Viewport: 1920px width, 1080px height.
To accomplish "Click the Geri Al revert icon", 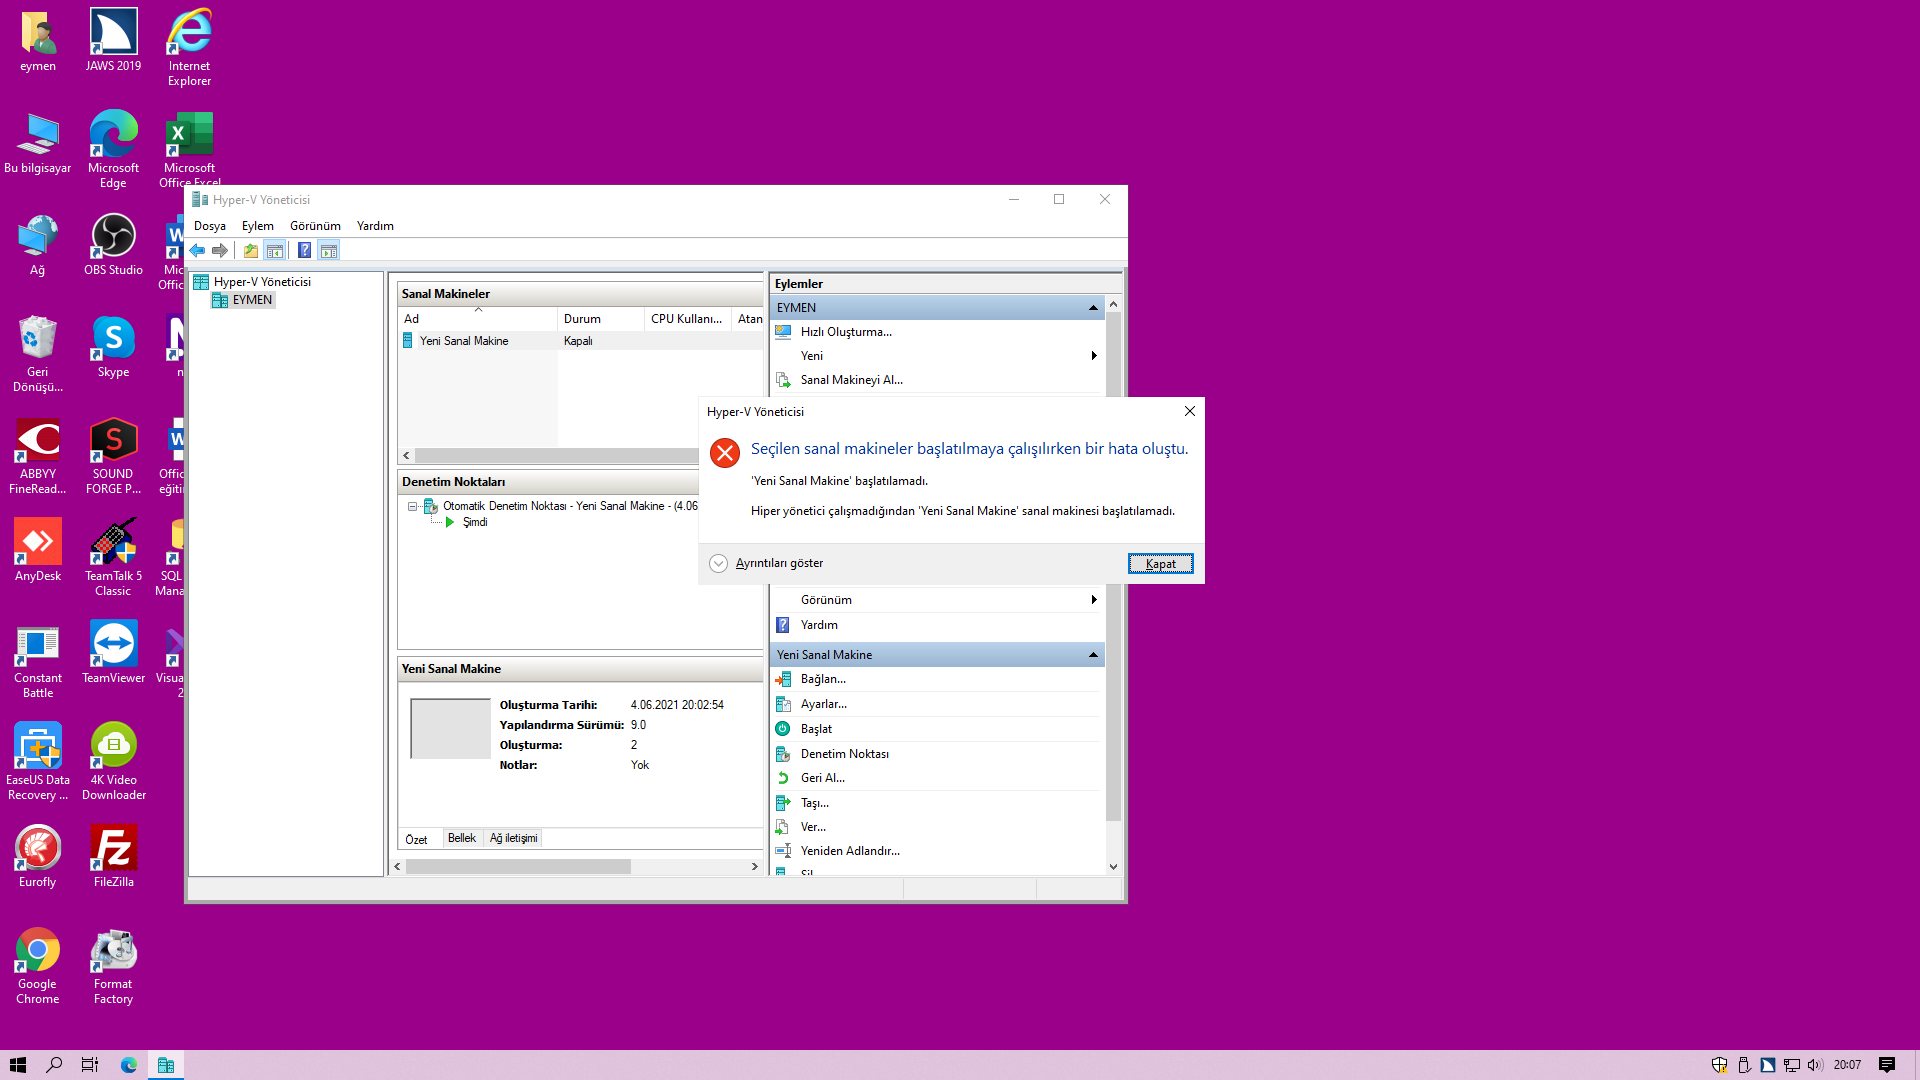I will [x=783, y=778].
